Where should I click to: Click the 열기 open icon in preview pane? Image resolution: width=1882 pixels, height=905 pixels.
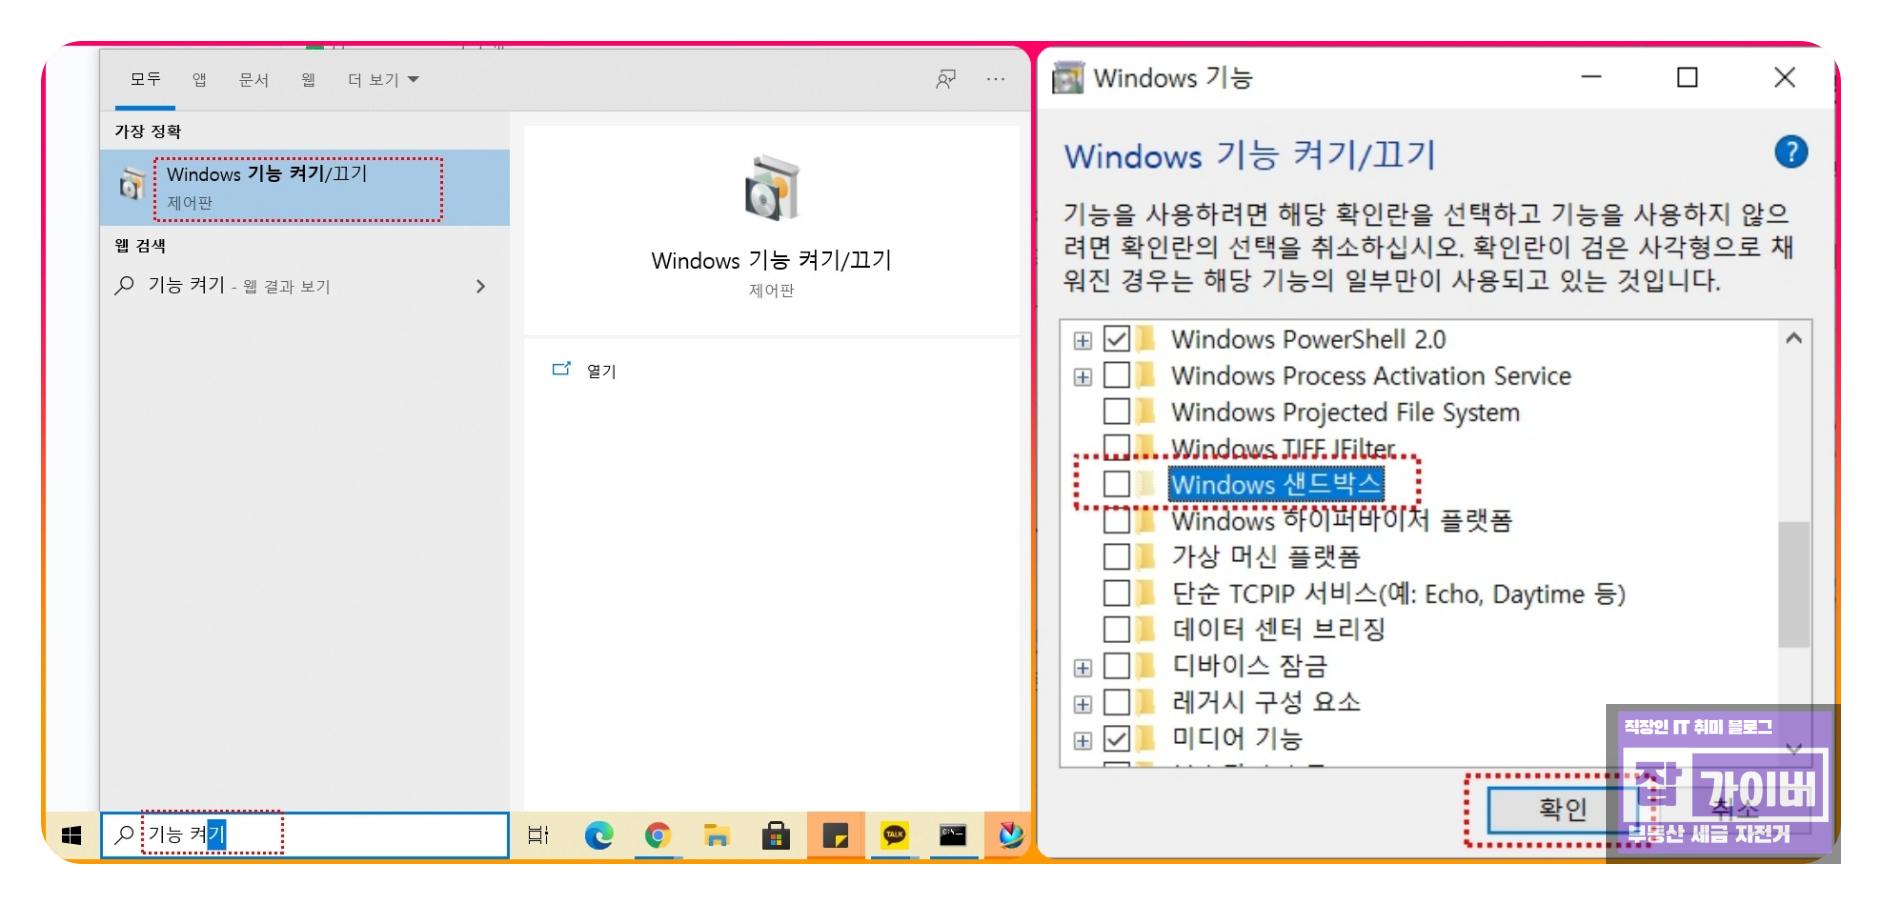pos(561,369)
